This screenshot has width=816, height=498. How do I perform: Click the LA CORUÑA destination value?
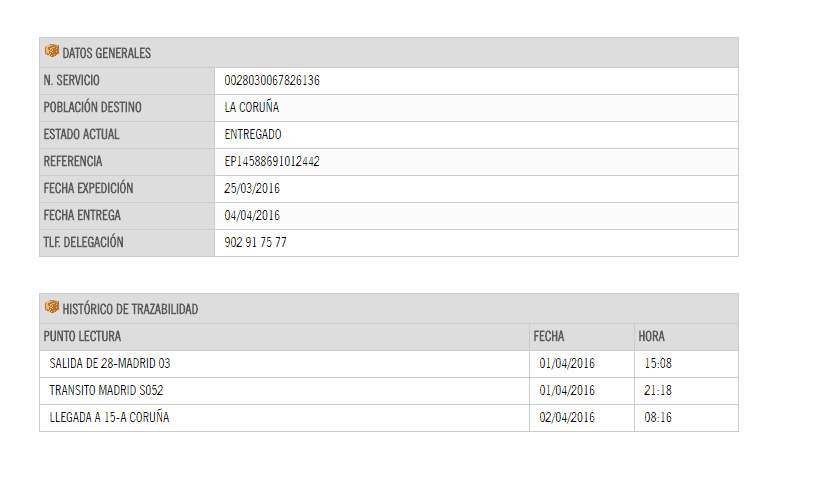coord(252,107)
